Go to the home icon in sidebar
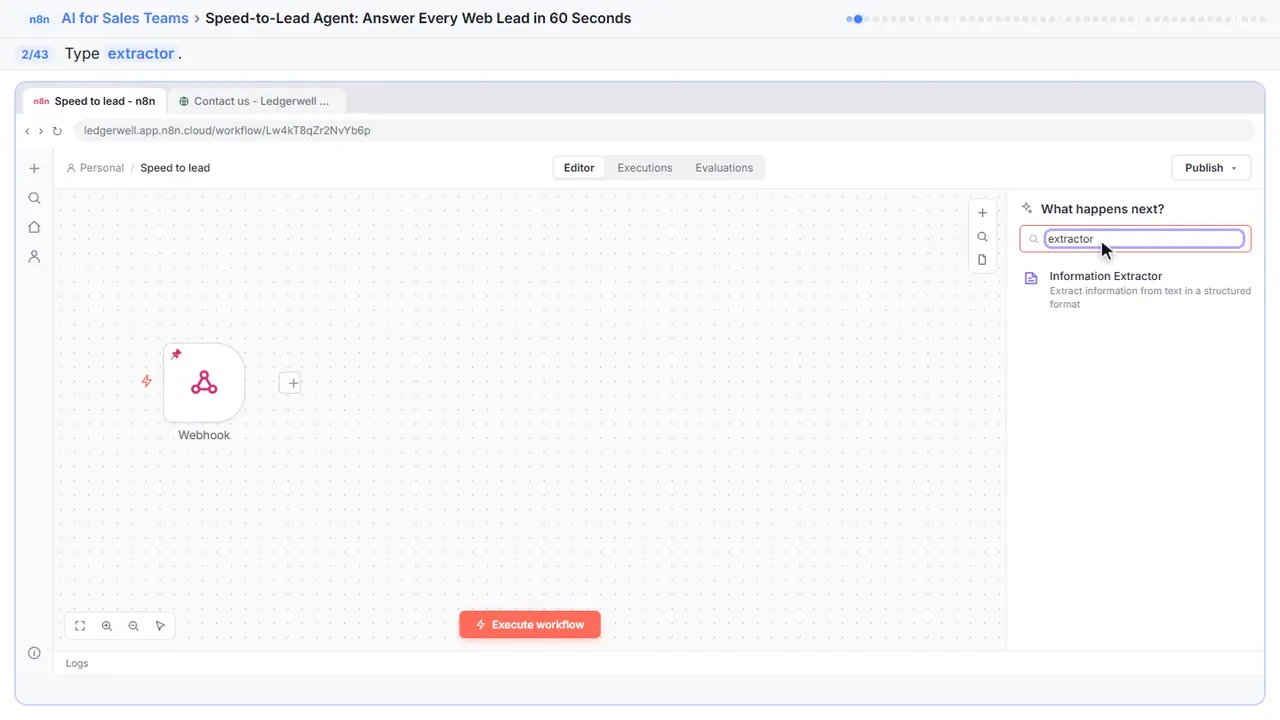1280x720 pixels. [34, 227]
